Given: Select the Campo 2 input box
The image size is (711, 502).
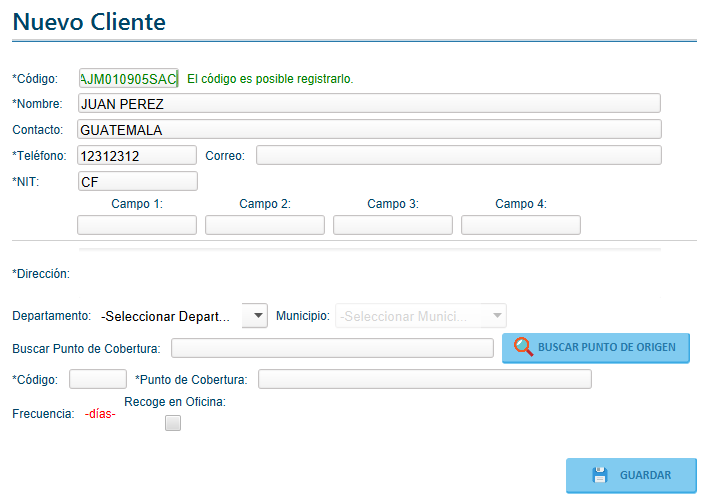Looking at the screenshot, I should 265,225.
